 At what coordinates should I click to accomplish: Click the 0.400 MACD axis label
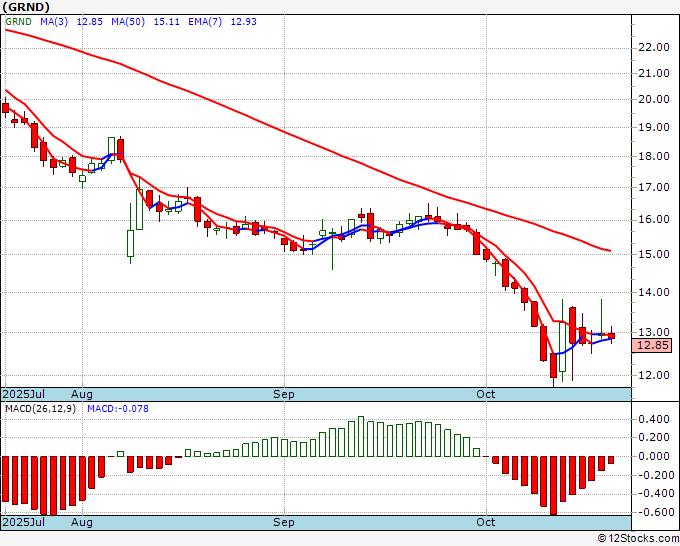coord(653,420)
